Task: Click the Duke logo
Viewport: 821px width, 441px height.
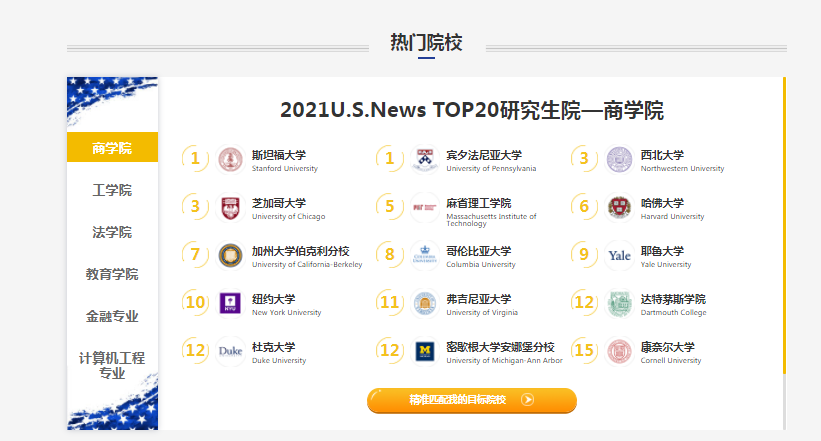Action: click(x=230, y=351)
